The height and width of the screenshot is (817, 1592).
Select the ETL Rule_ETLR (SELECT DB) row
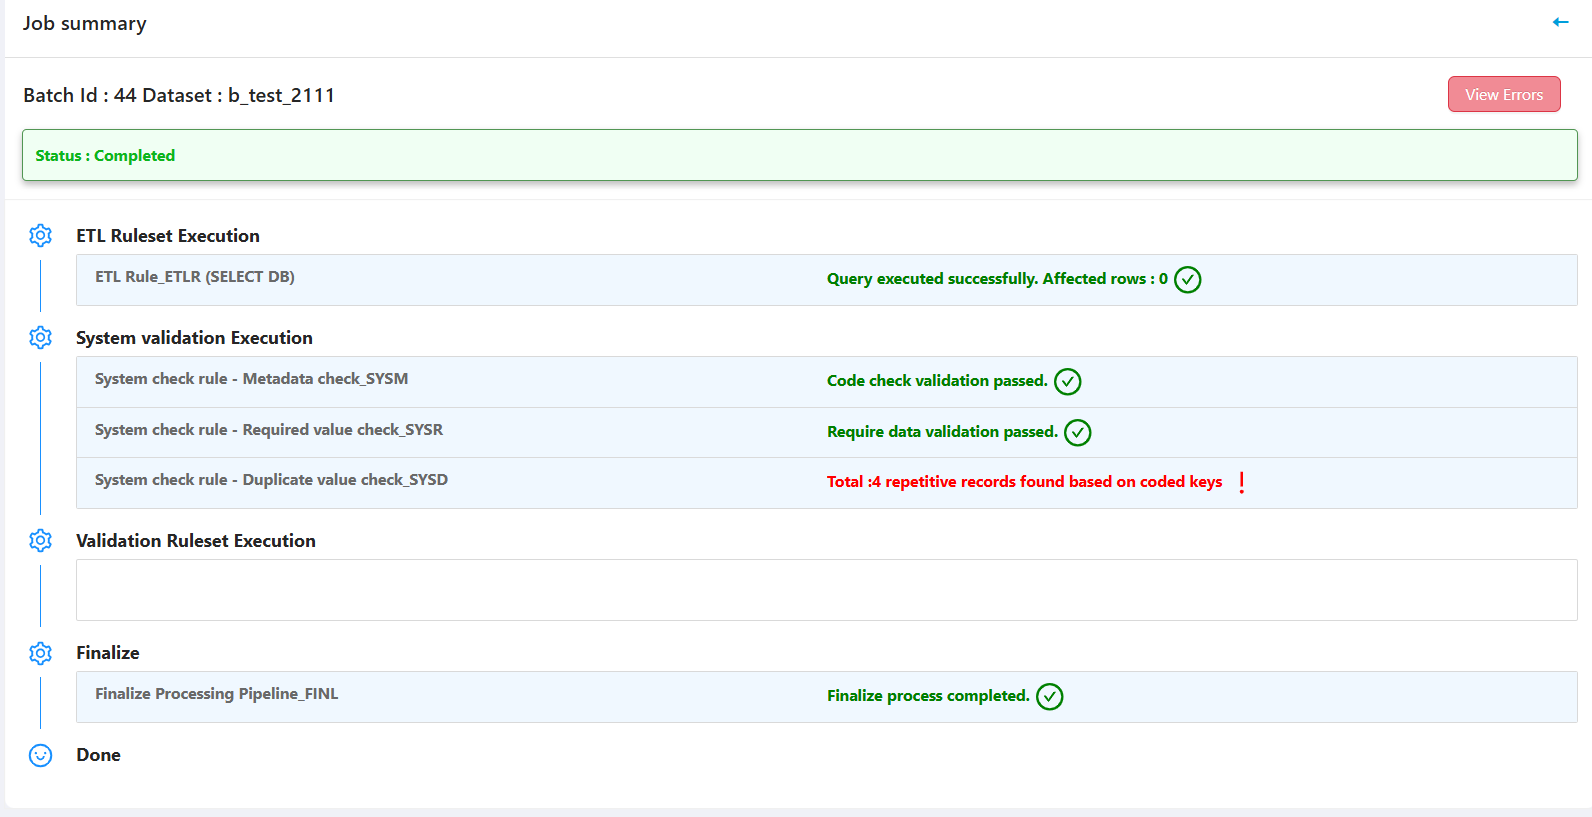(195, 277)
